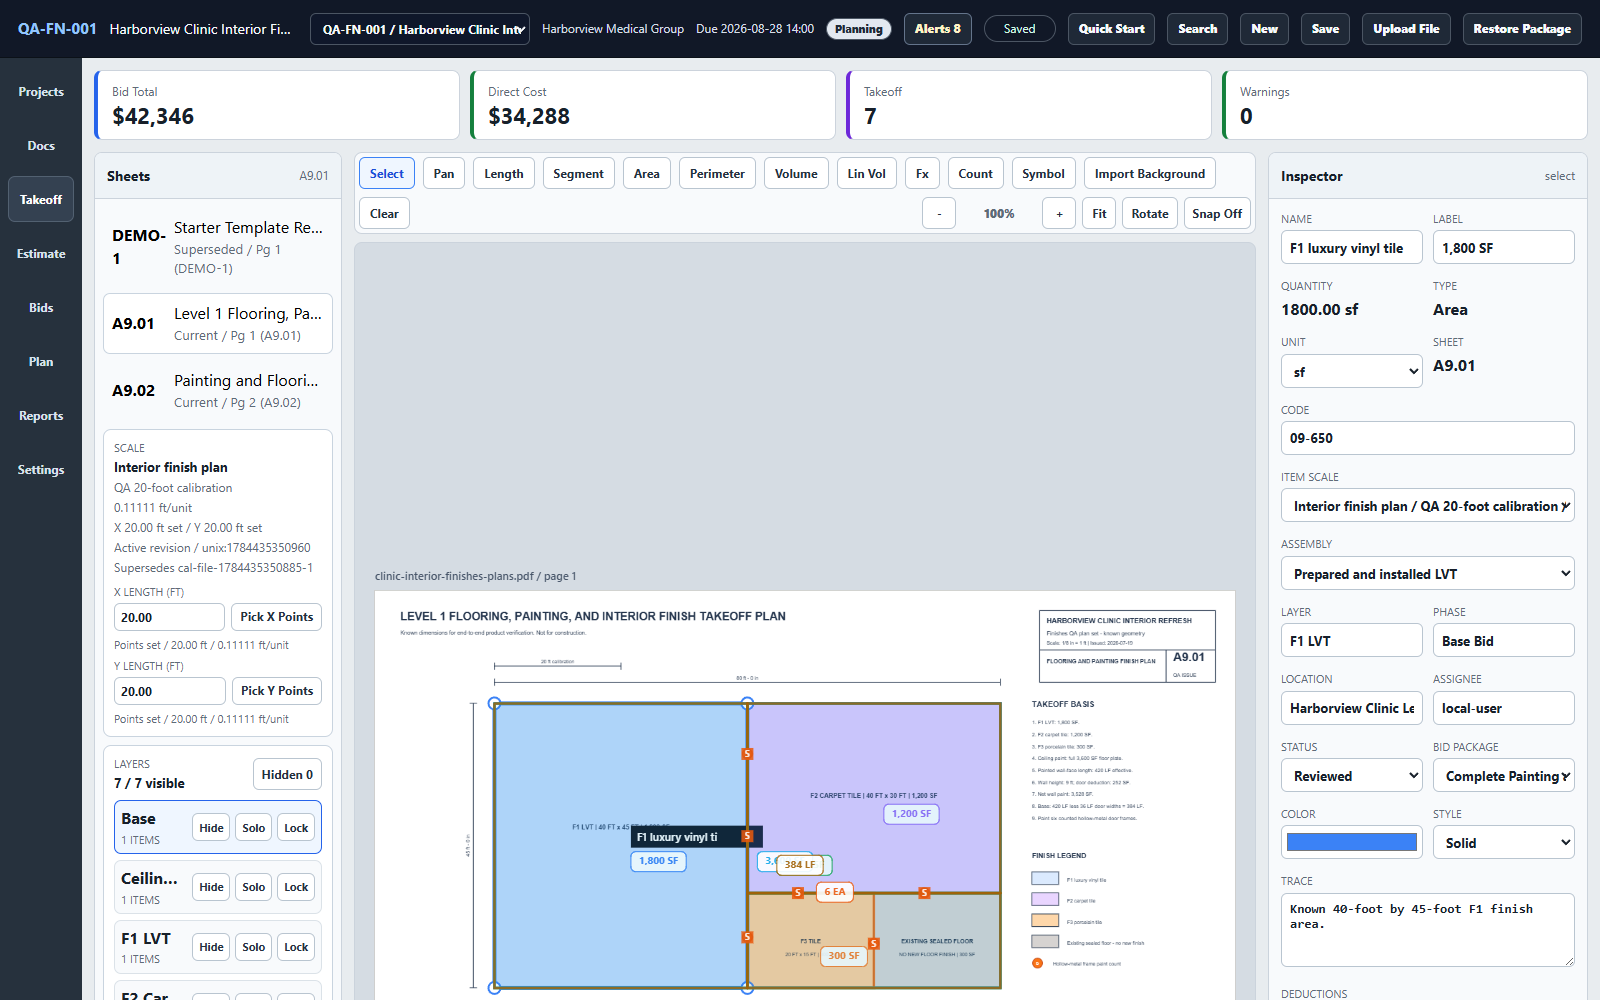Click Pick X Points button
Image resolution: width=1600 pixels, height=1000 pixels.
point(277,617)
